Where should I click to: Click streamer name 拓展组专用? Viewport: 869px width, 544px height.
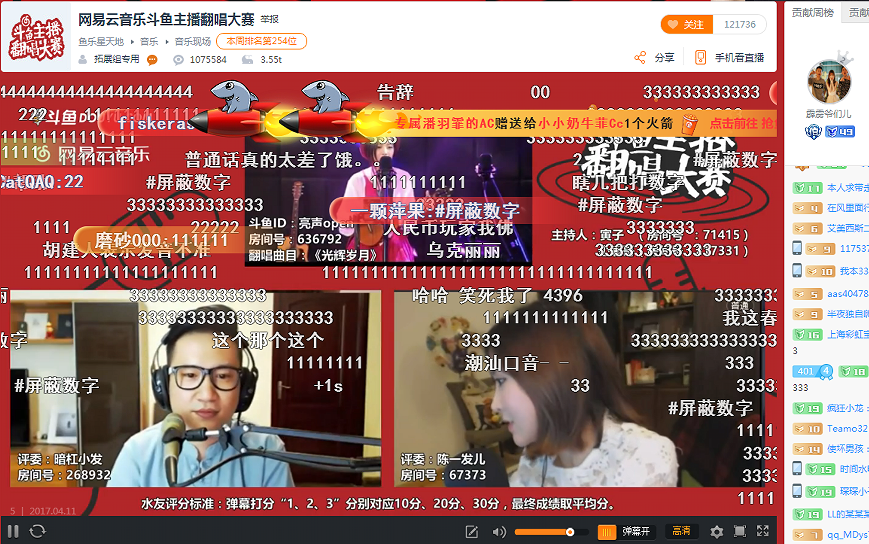[x=116, y=59]
